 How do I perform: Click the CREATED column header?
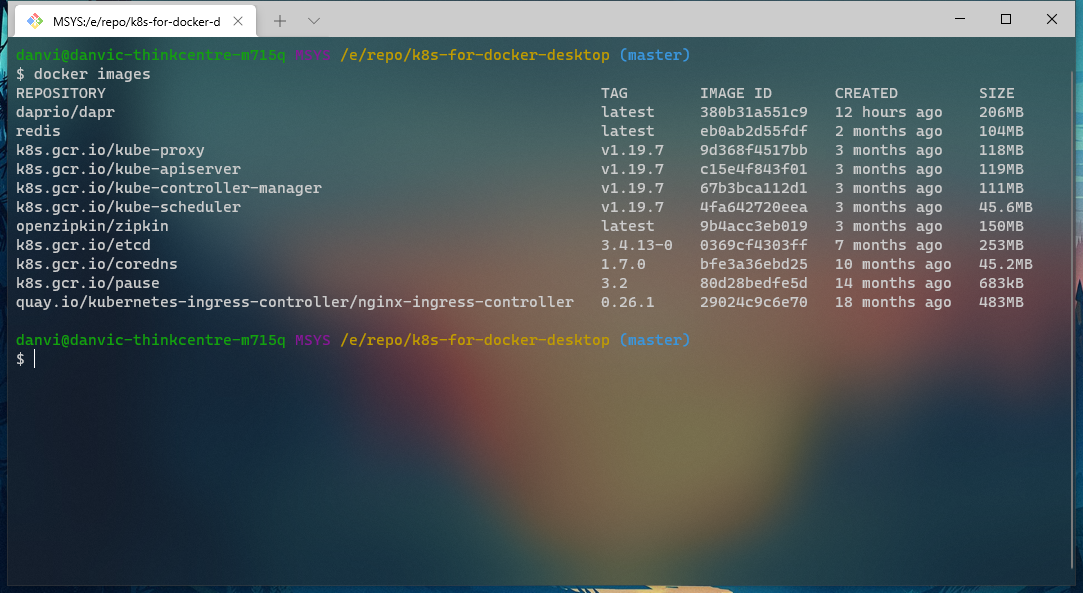click(866, 93)
